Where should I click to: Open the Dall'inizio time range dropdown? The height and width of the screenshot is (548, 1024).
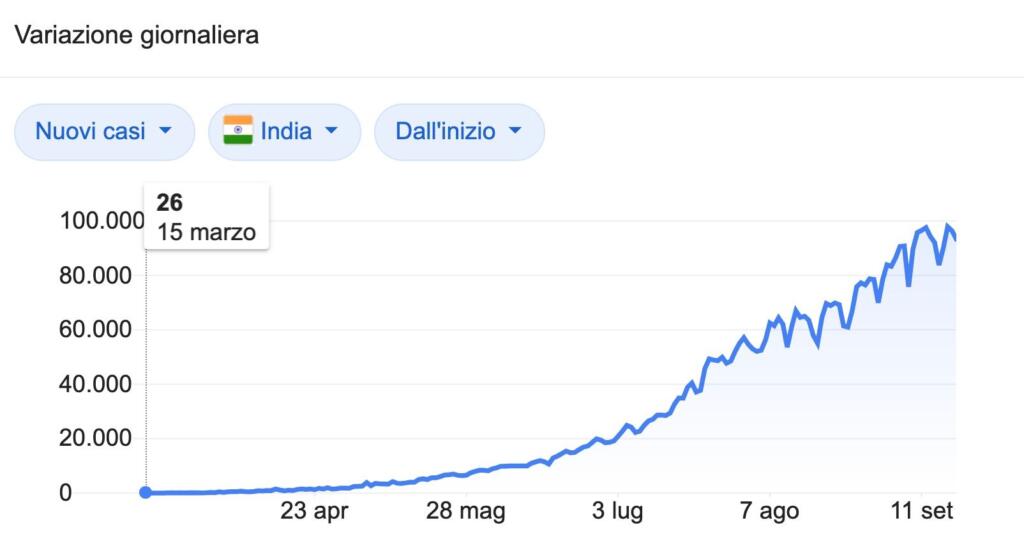pyautogui.click(x=459, y=132)
